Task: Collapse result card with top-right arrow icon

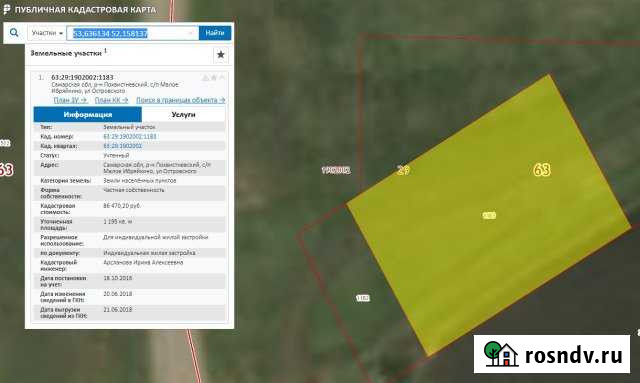Action: coord(222,77)
